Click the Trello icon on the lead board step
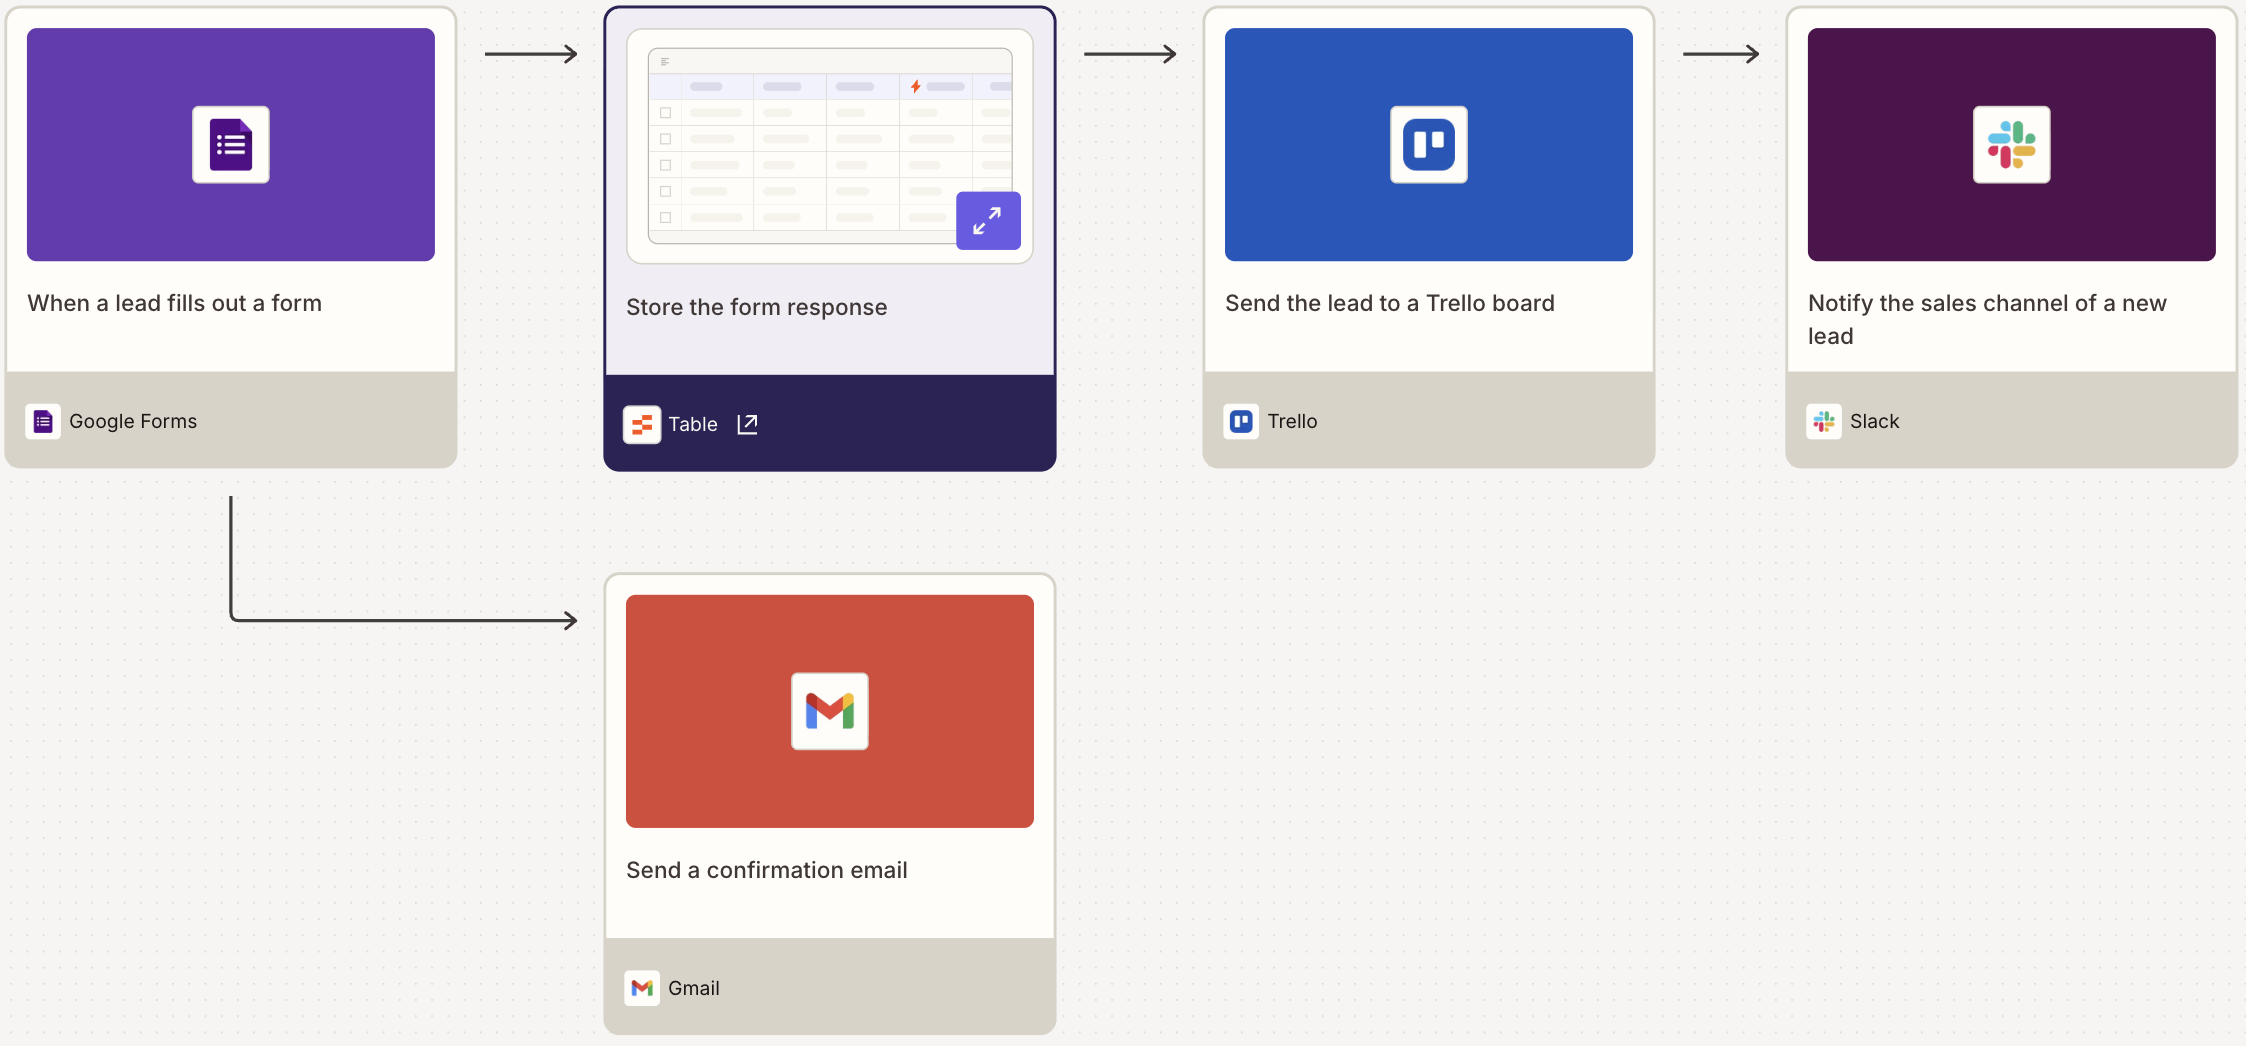Viewport: 2246px width, 1046px height. 1240,421
